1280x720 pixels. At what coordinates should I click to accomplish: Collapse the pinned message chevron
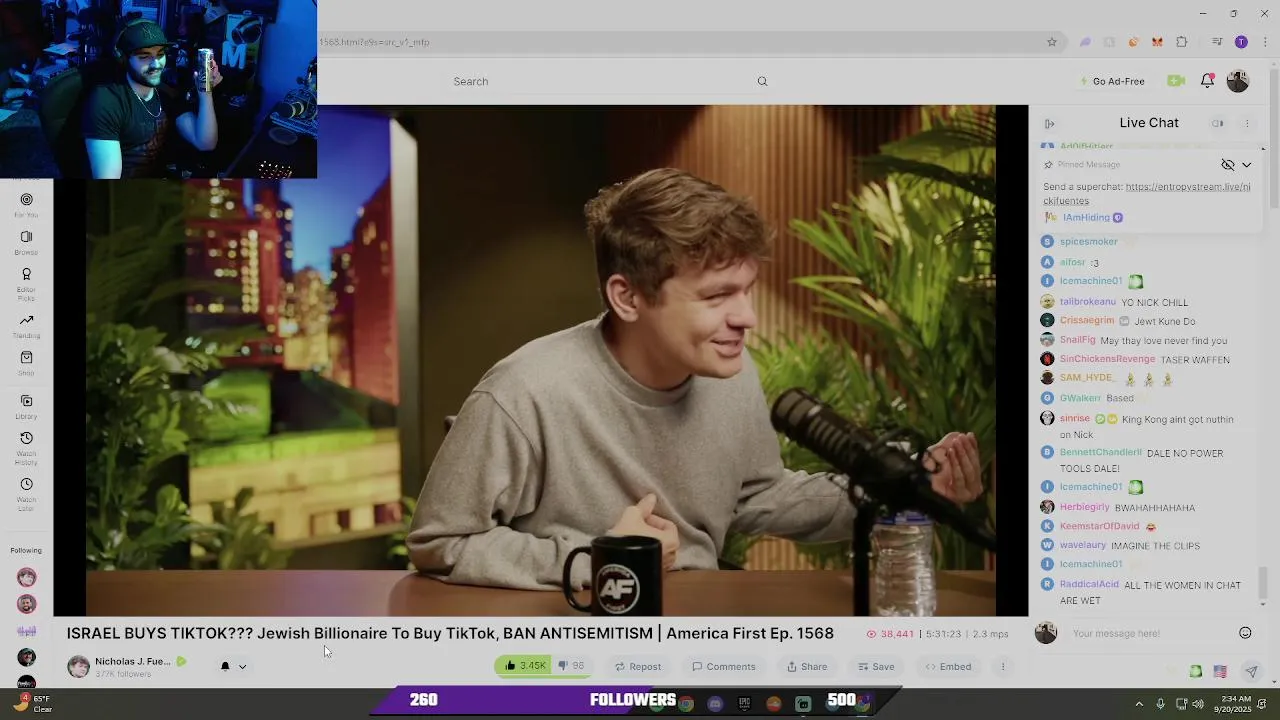pyautogui.click(x=1246, y=165)
